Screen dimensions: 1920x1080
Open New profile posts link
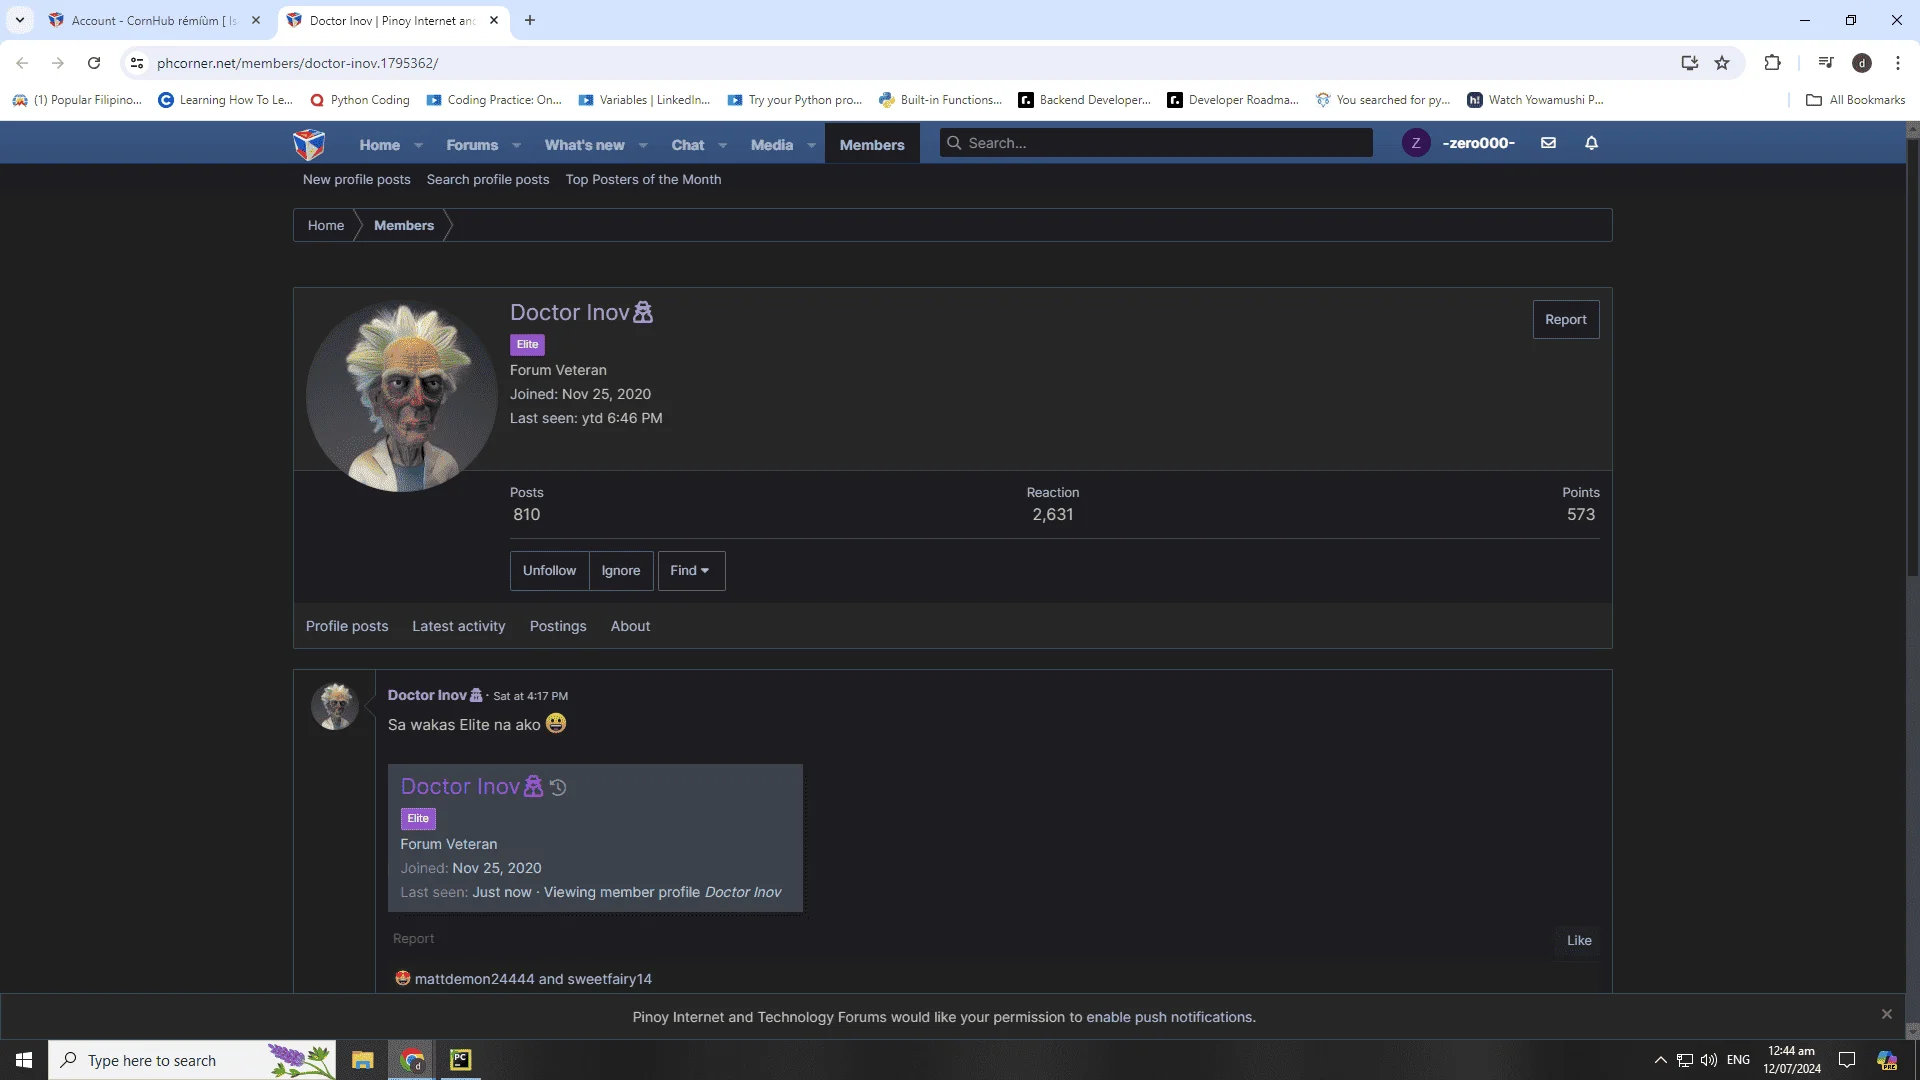(357, 179)
